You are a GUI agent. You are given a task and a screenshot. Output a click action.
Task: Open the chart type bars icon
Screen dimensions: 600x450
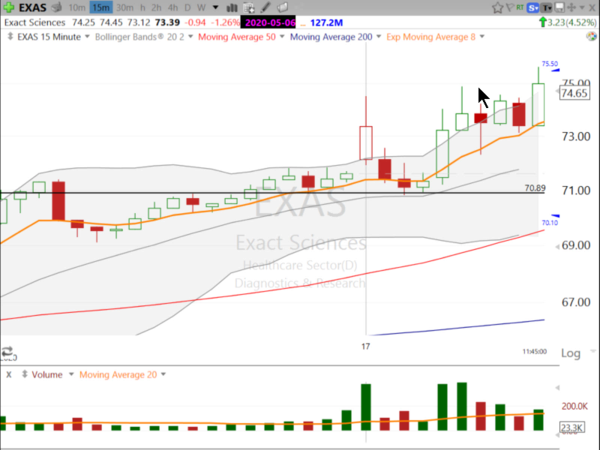coord(232,7)
